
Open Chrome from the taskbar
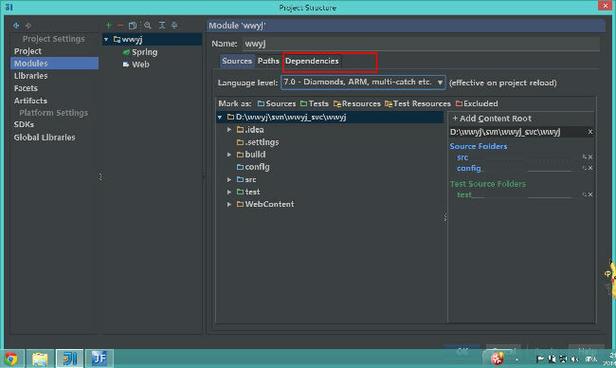[11, 359]
